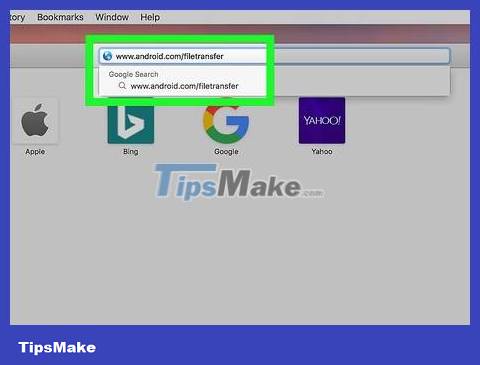Click the Yahoo label under its icon
This screenshot has height=365, width=480.
pos(322,151)
